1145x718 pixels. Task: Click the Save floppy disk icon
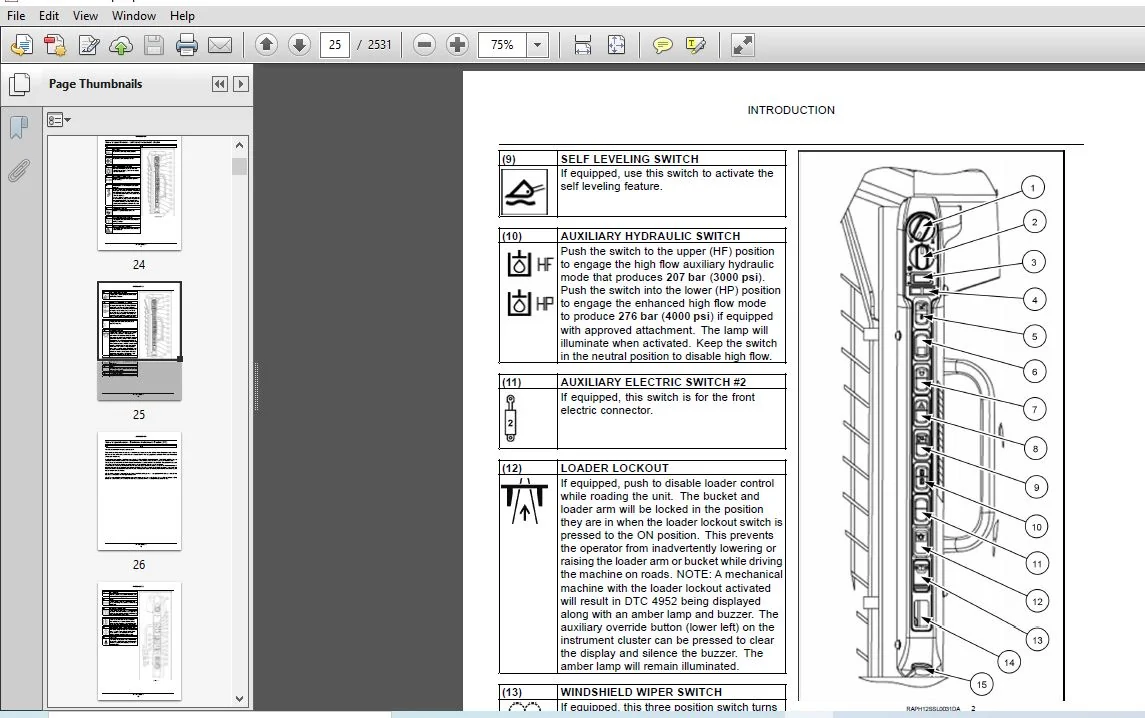pyautogui.click(x=153, y=45)
